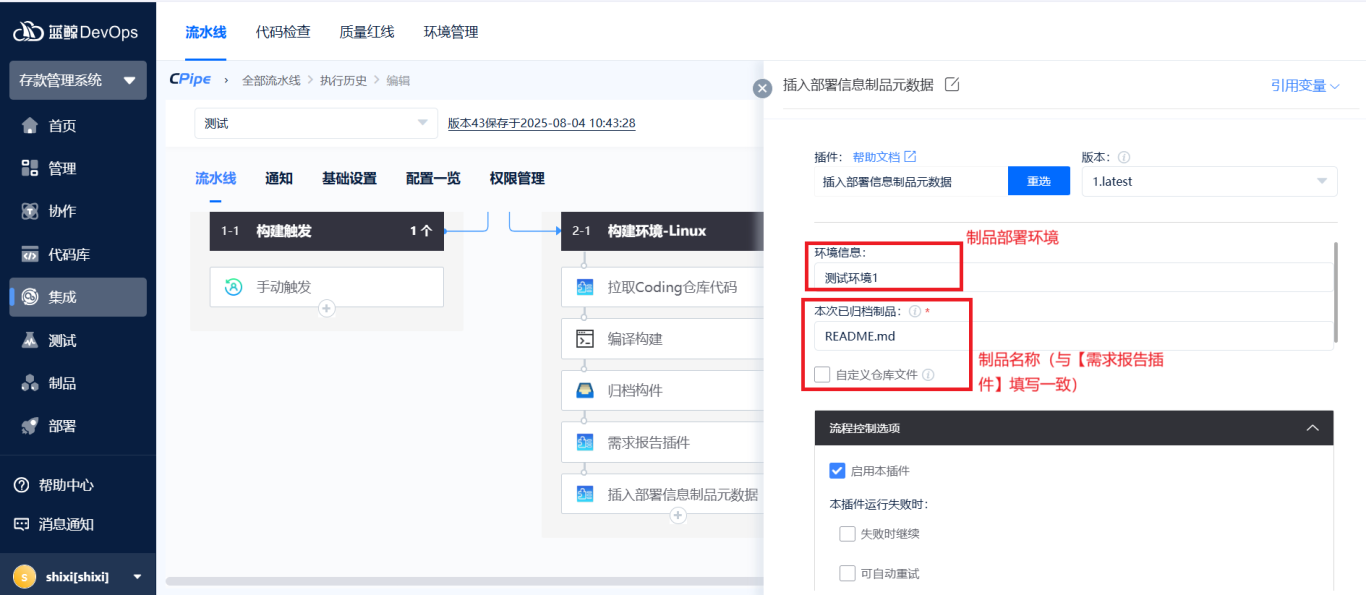The width and height of the screenshot is (1366, 595).
Task: Click the 蓝鲸 DevOps logo icon
Action: point(28,32)
